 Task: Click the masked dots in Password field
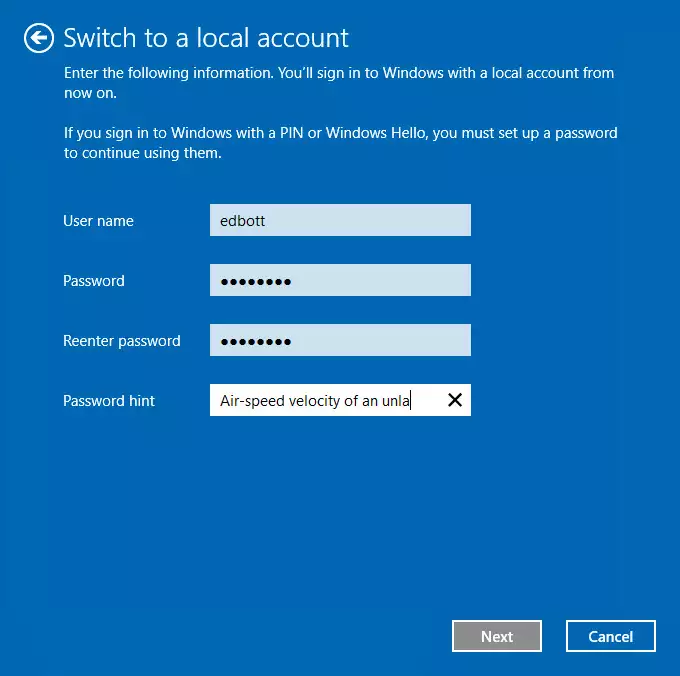point(255,282)
